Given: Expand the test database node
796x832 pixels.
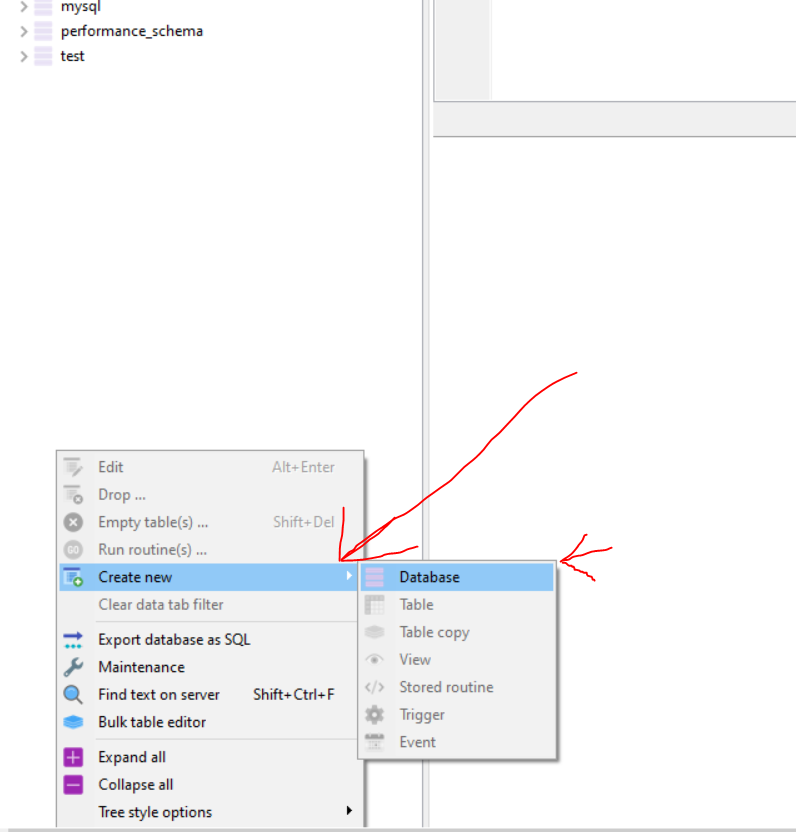Looking at the screenshot, I should pyautogui.click(x=24, y=56).
